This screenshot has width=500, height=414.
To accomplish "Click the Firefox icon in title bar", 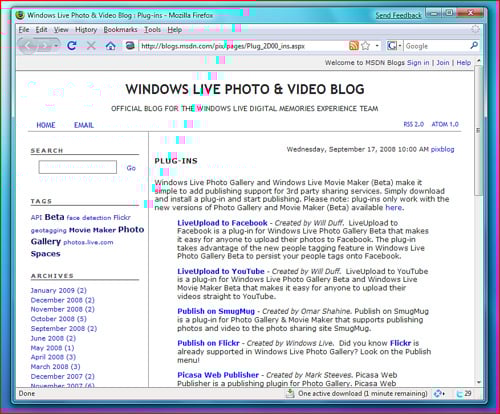I will click(x=20, y=15).
